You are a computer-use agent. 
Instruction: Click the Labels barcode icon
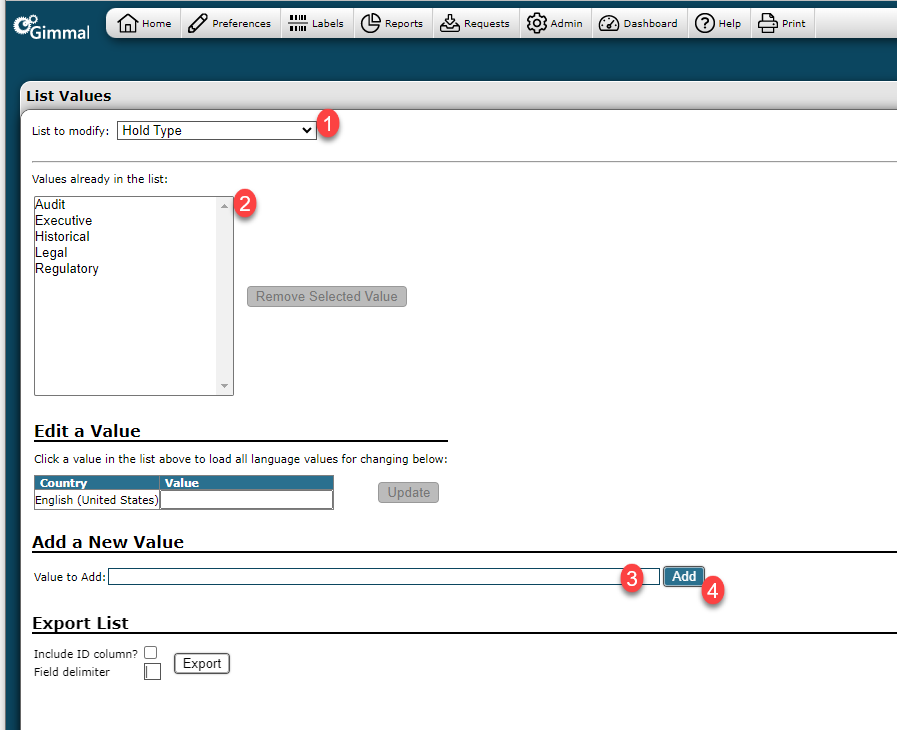(x=298, y=23)
